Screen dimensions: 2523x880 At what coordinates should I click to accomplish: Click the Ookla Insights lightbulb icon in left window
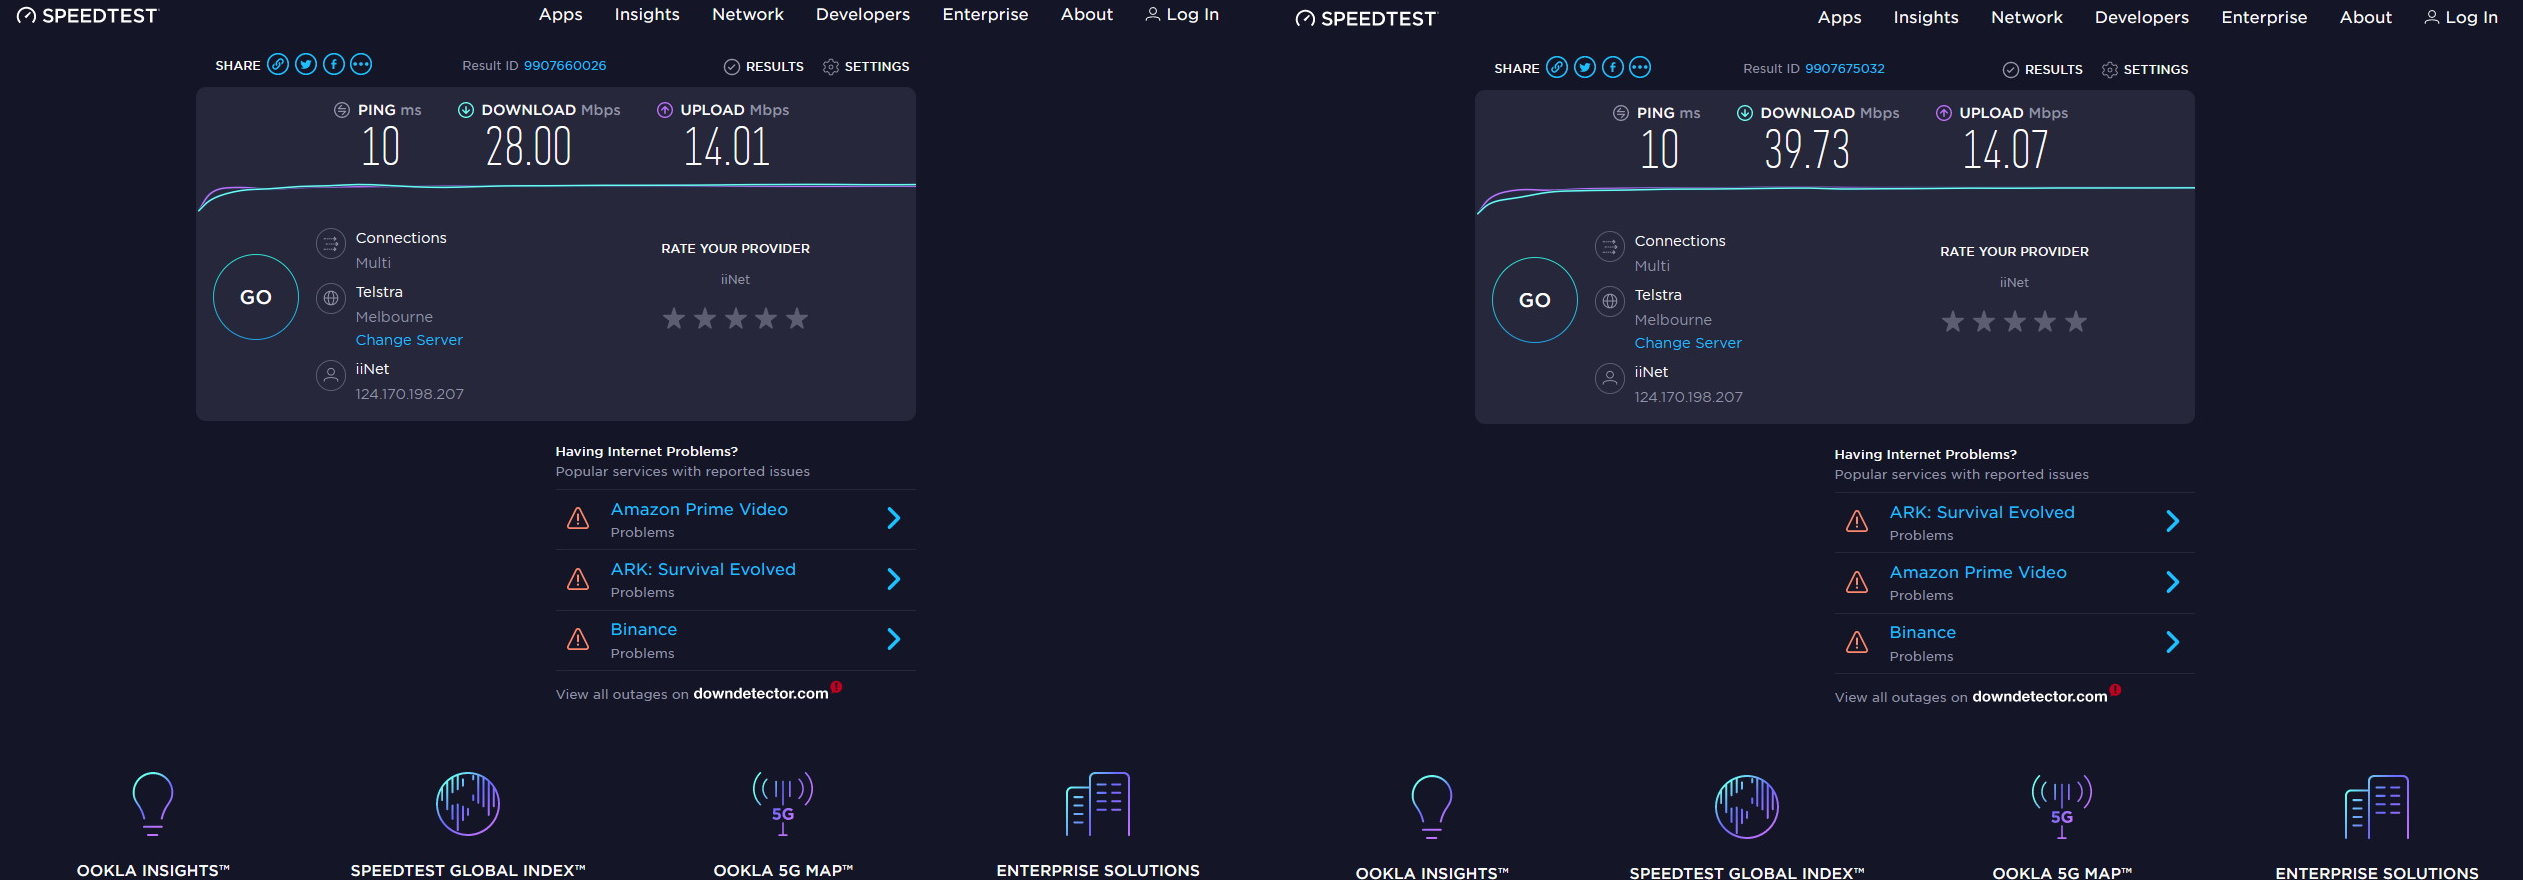coord(153,803)
